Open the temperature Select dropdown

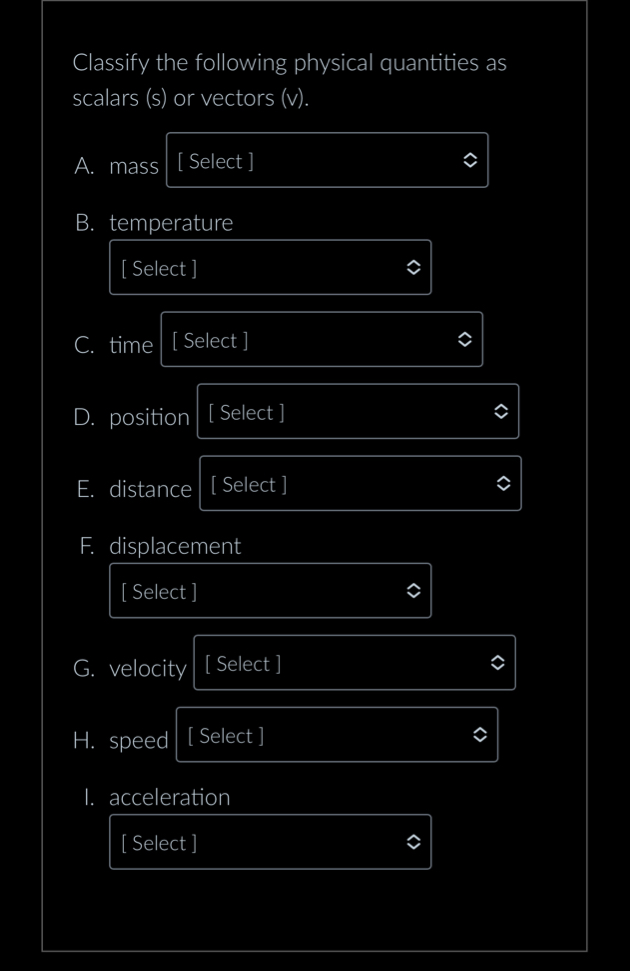tap(270, 268)
